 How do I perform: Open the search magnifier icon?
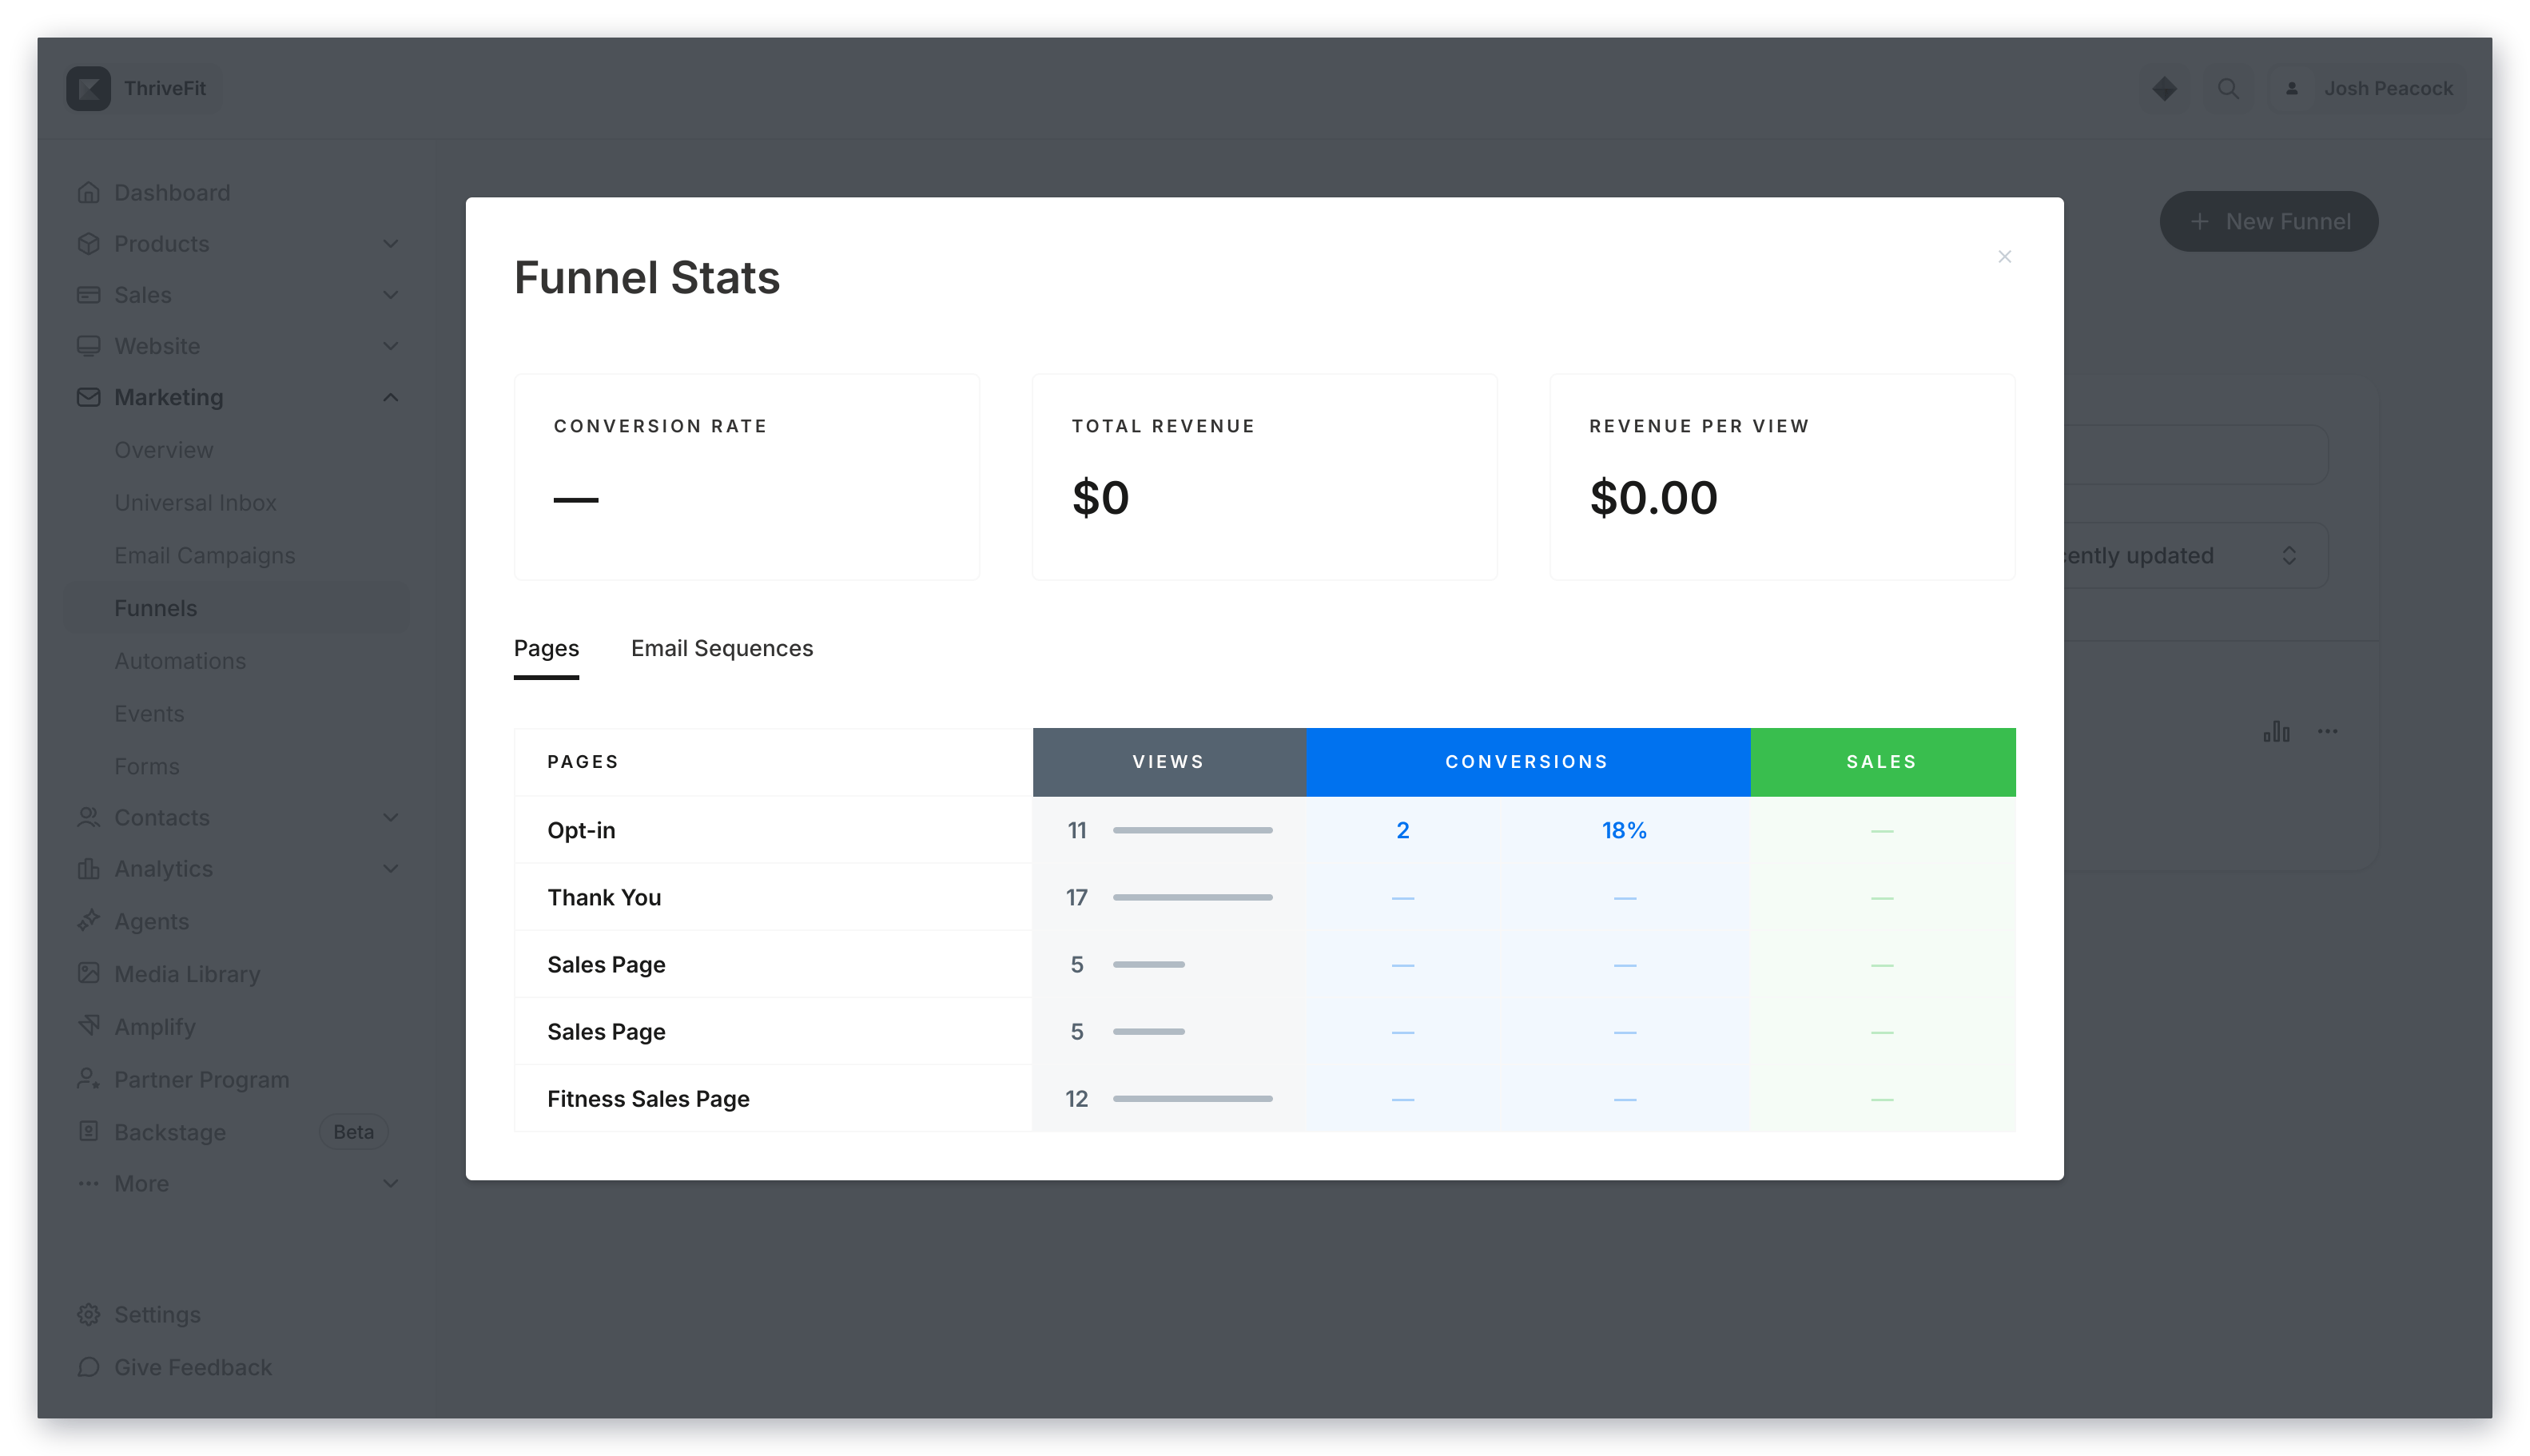tap(2228, 88)
